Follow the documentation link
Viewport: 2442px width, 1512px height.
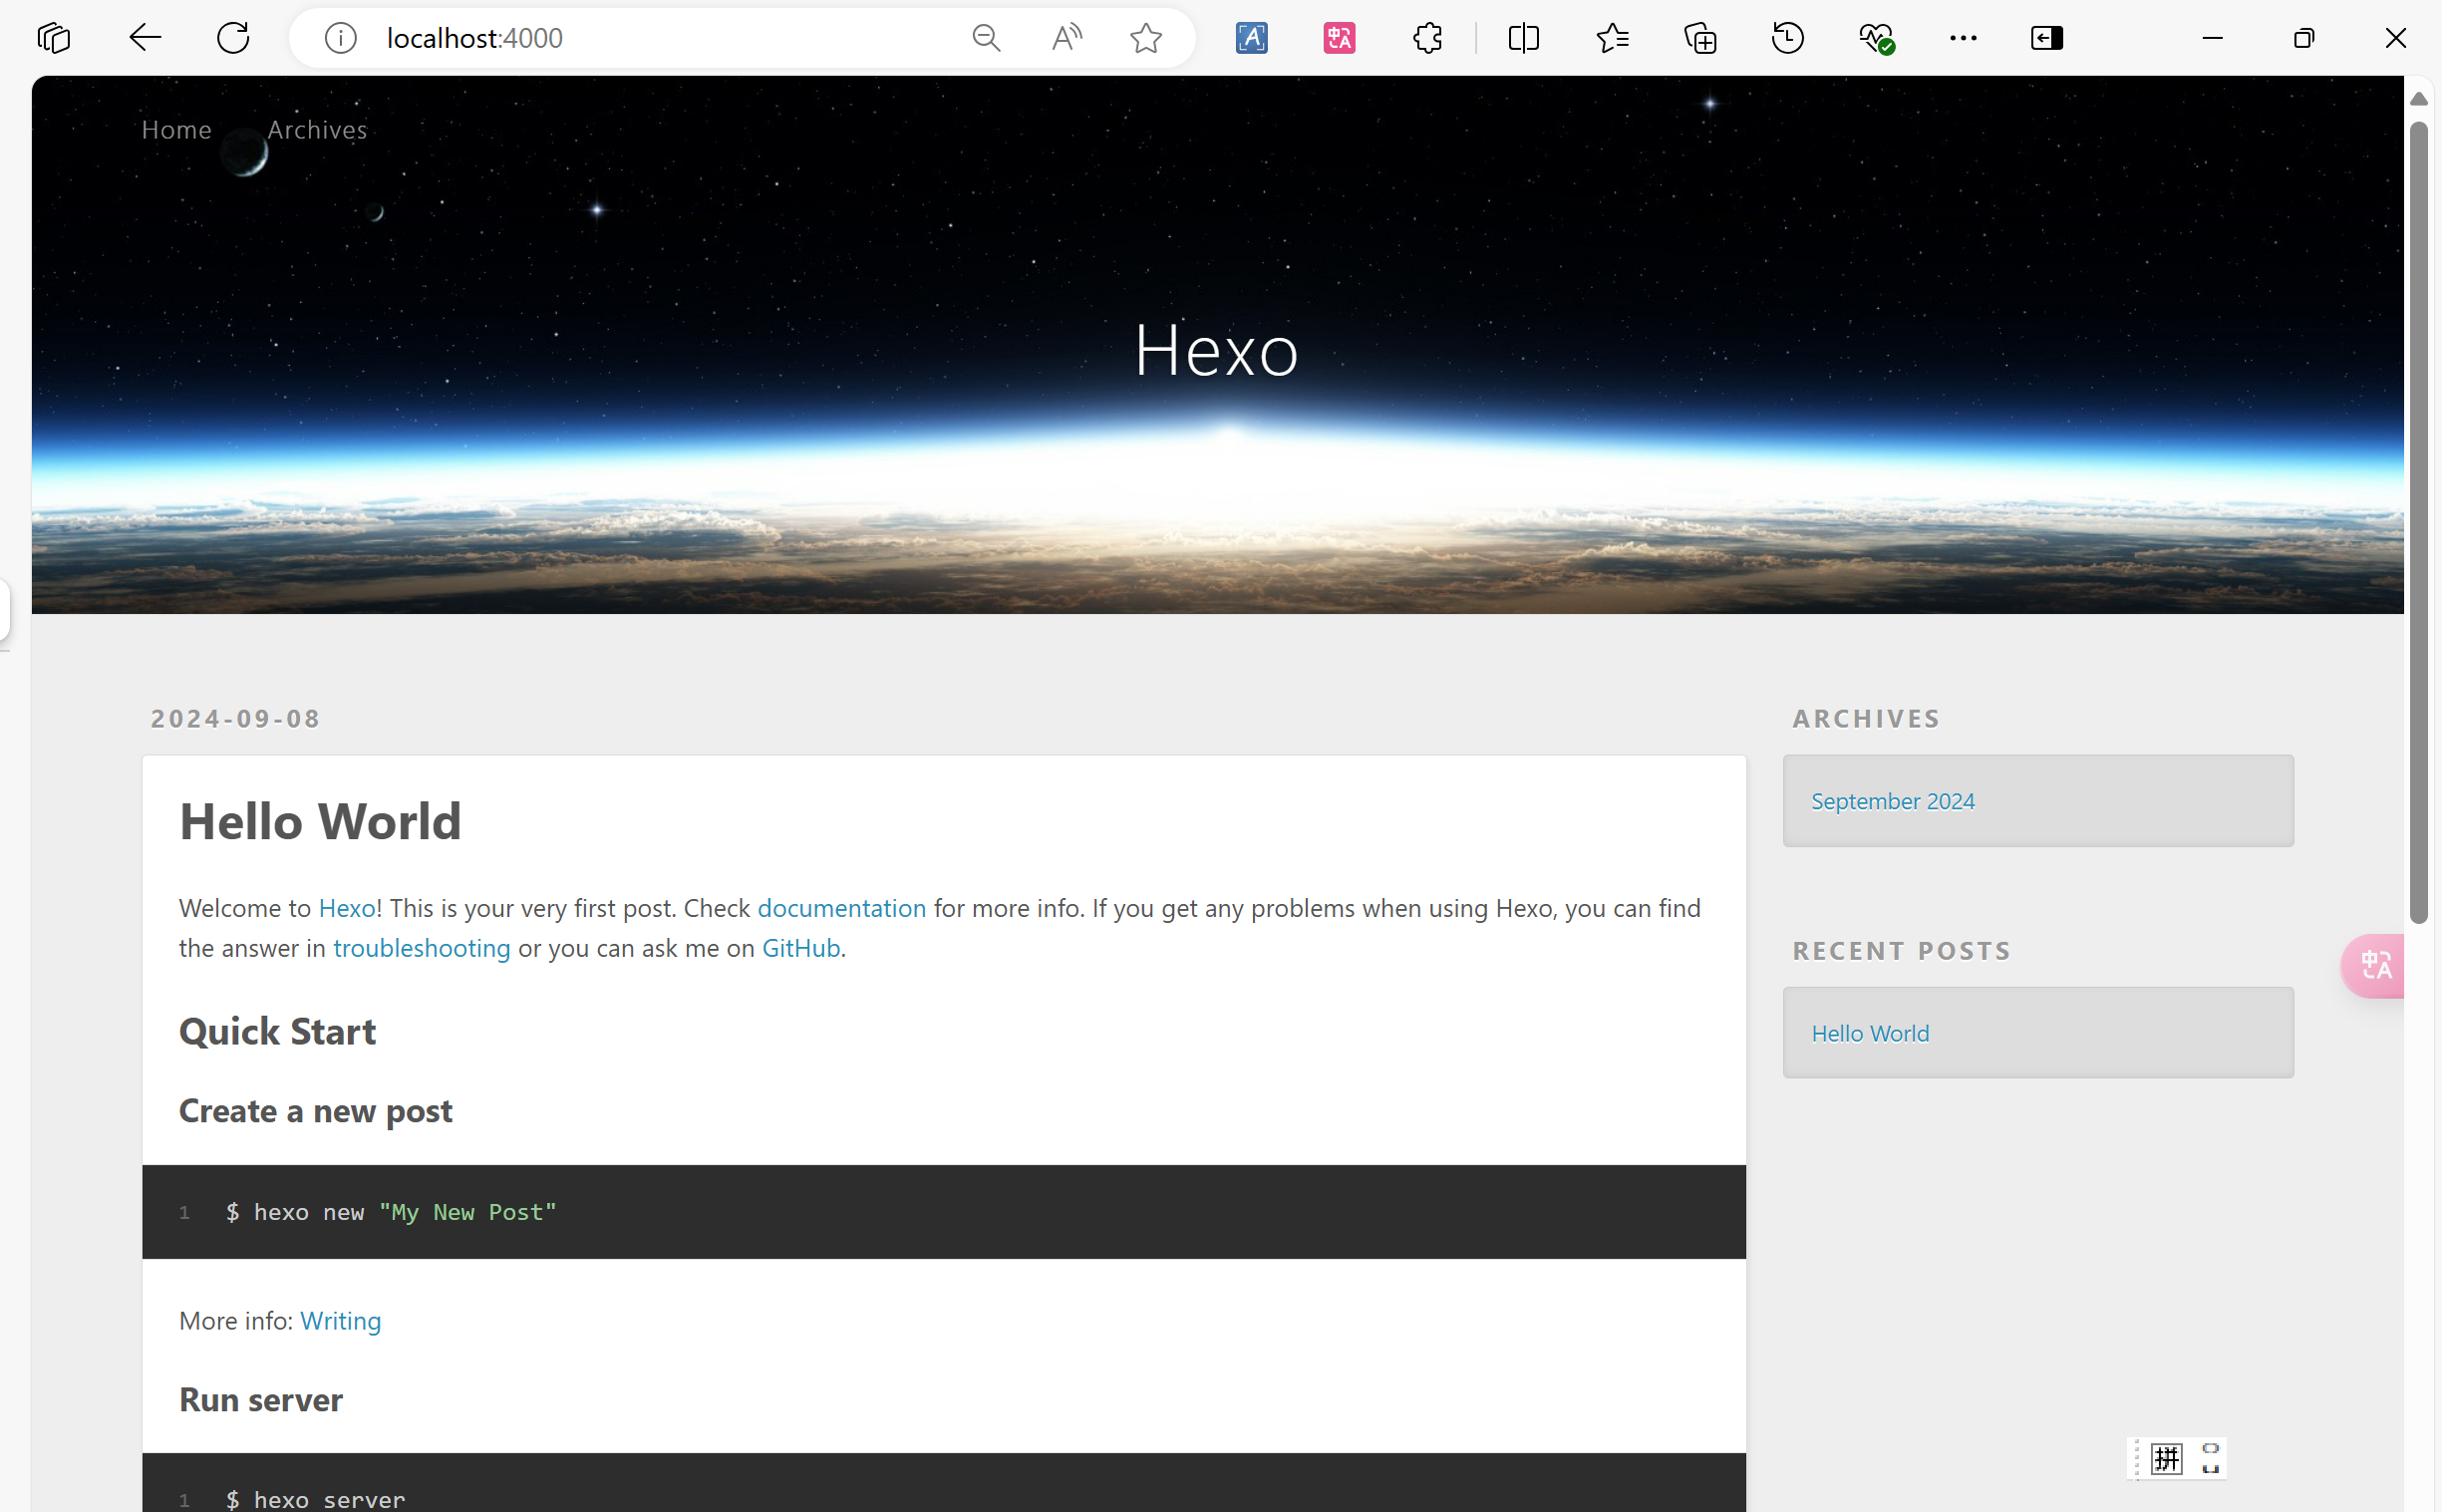pos(841,908)
